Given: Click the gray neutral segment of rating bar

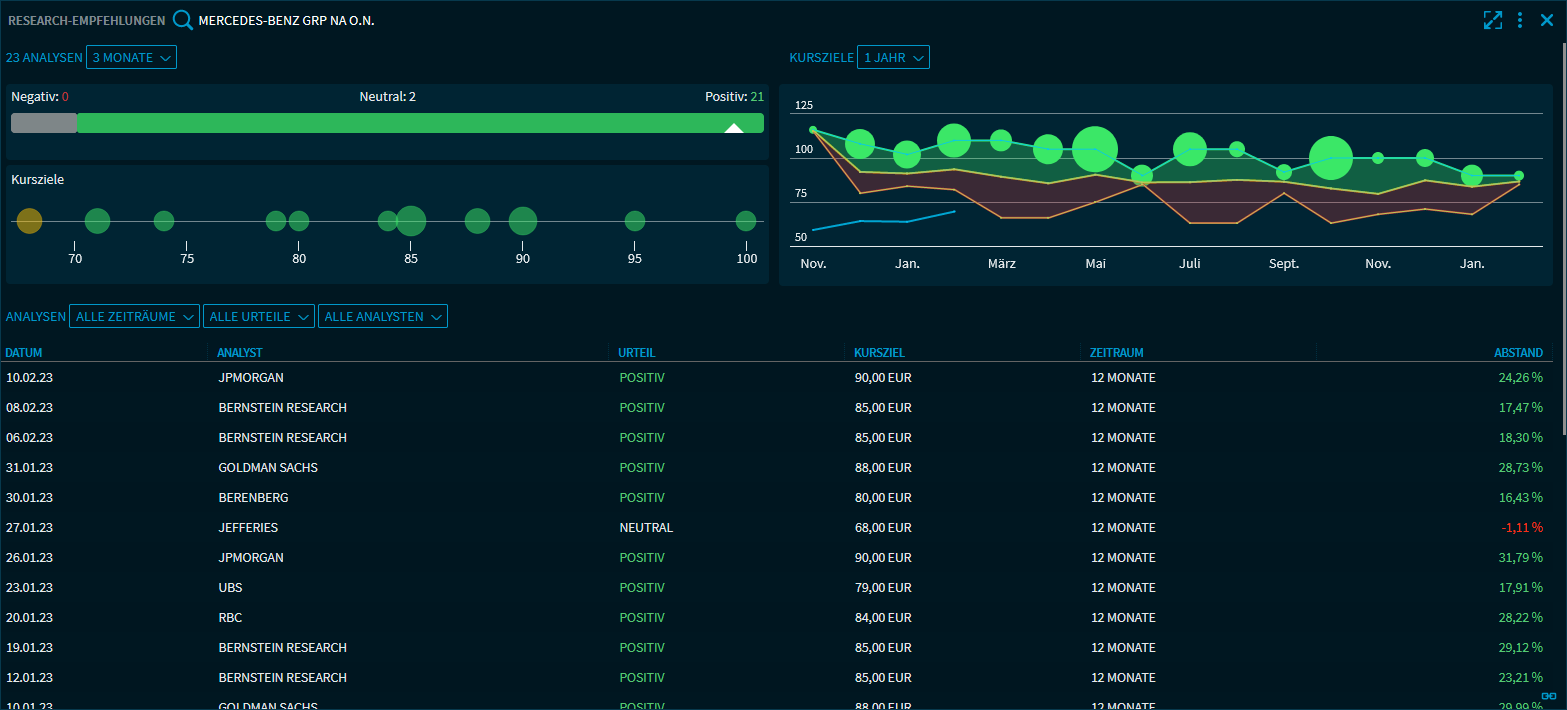Looking at the screenshot, I should click(44, 123).
